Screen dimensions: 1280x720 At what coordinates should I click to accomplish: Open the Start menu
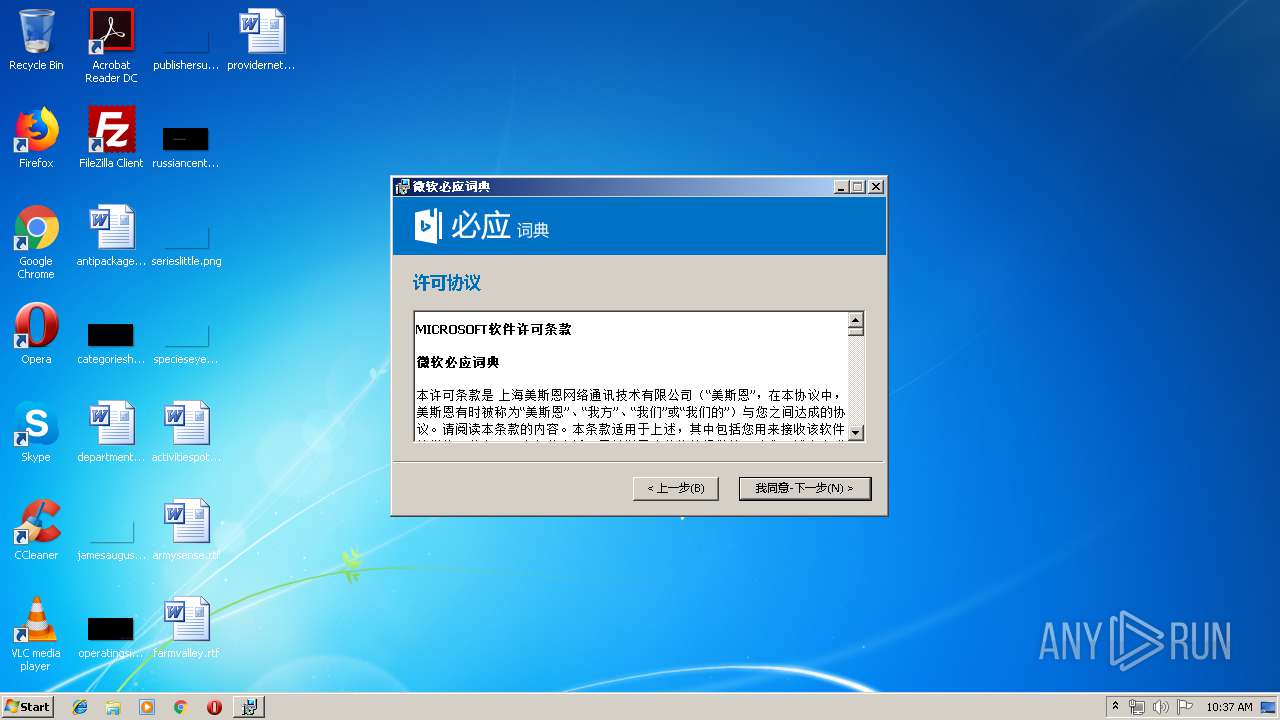click(28, 707)
